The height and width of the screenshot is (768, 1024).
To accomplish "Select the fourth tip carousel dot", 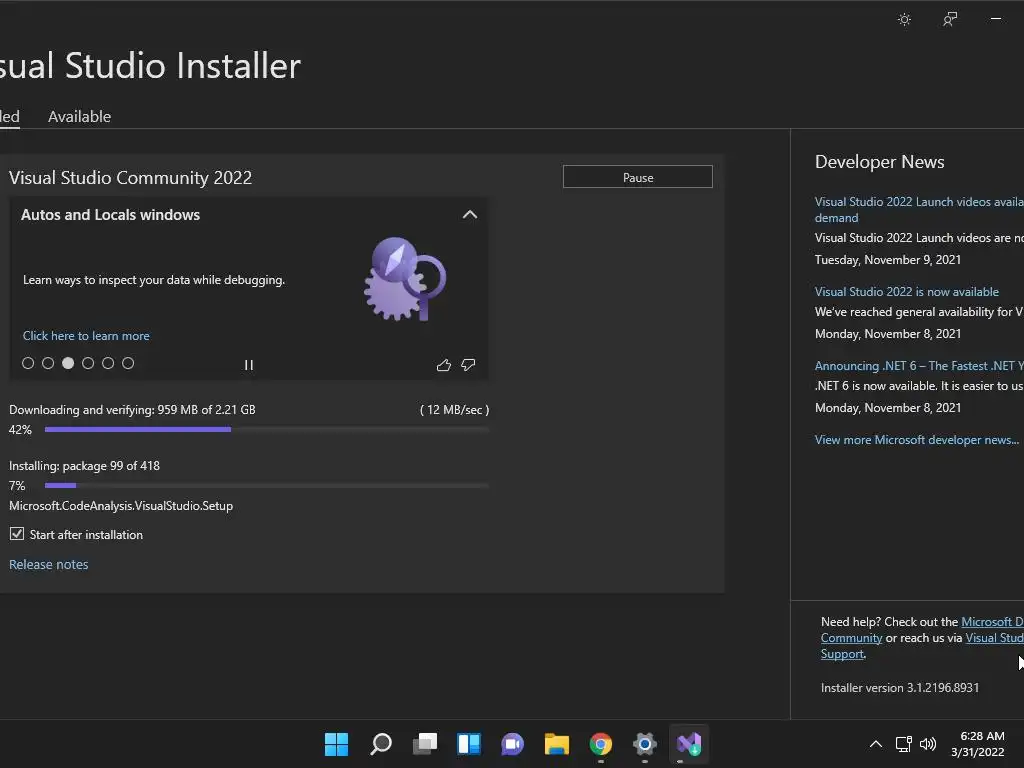I will pos(88,363).
